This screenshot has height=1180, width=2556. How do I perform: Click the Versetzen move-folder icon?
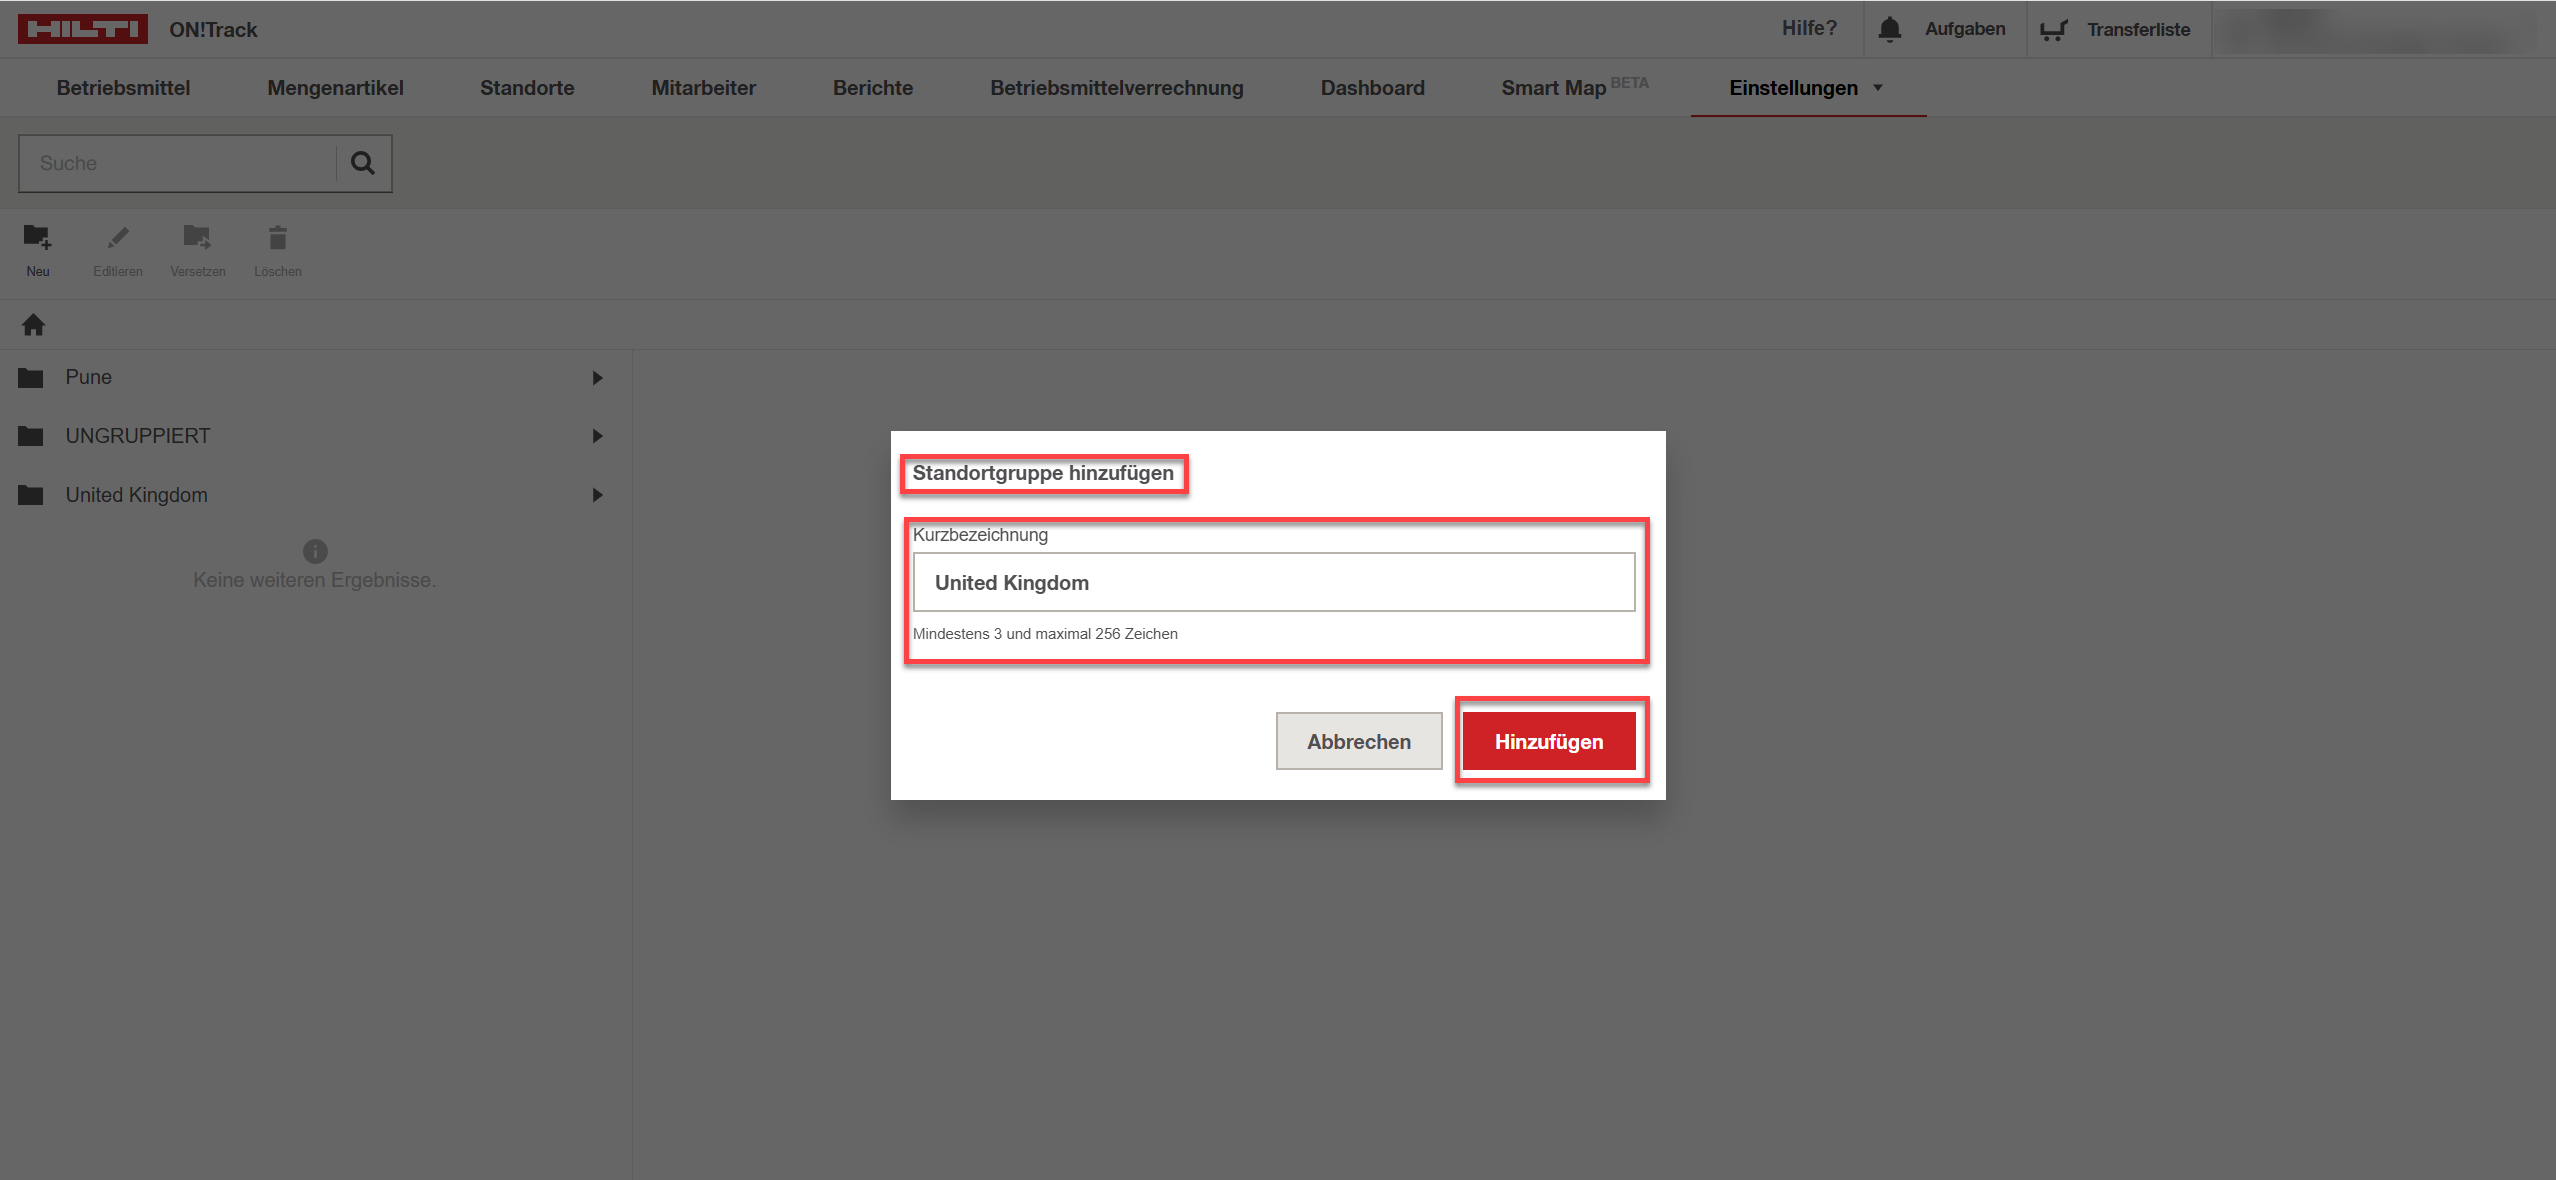pyautogui.click(x=197, y=237)
